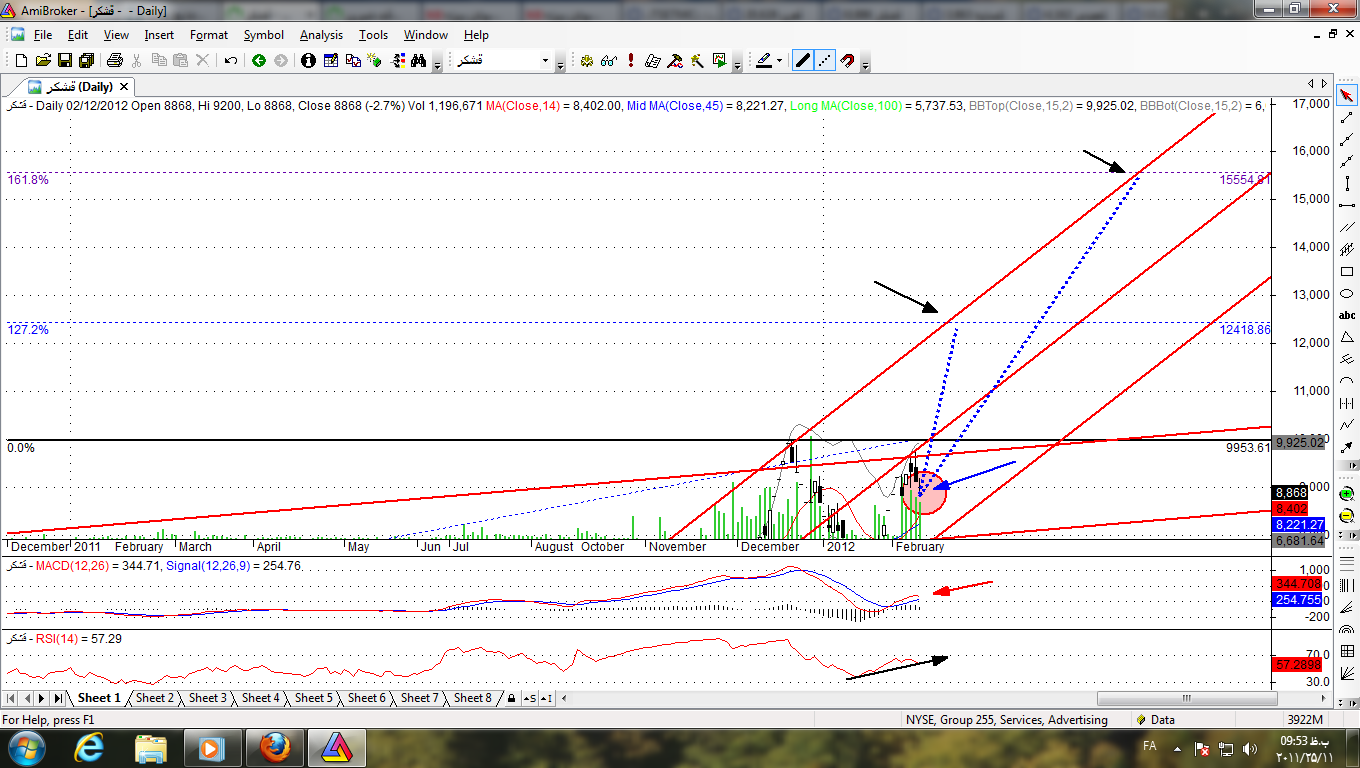This screenshot has height=768, width=1360.
Task: Select the Horizontal line tool
Action: tap(1346, 206)
